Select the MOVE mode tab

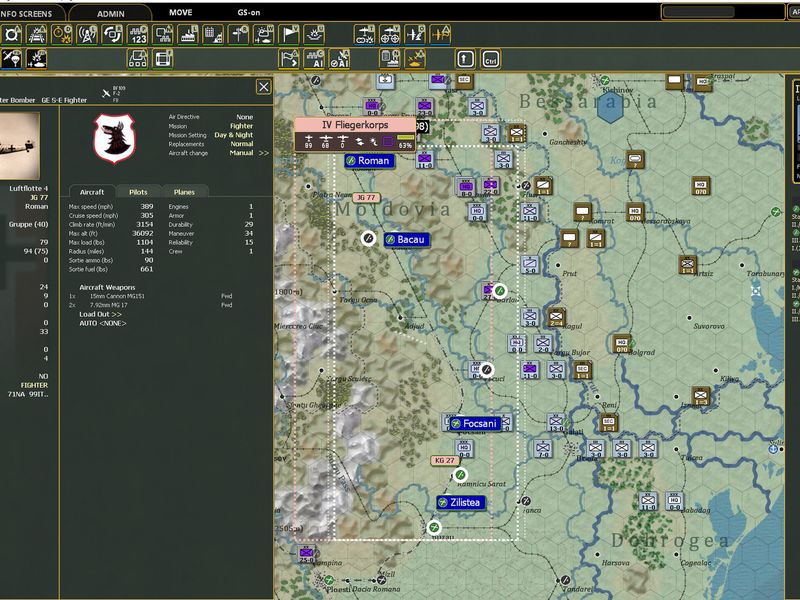(x=181, y=12)
